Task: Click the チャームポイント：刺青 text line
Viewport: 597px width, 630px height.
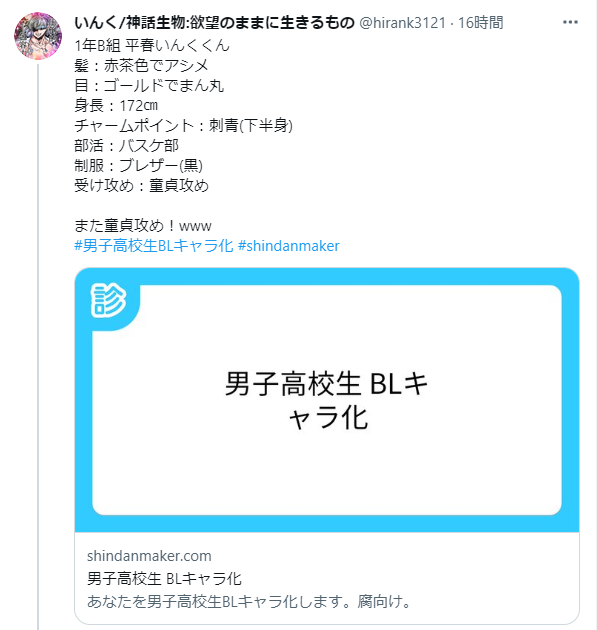Action: pyautogui.click(x=184, y=125)
